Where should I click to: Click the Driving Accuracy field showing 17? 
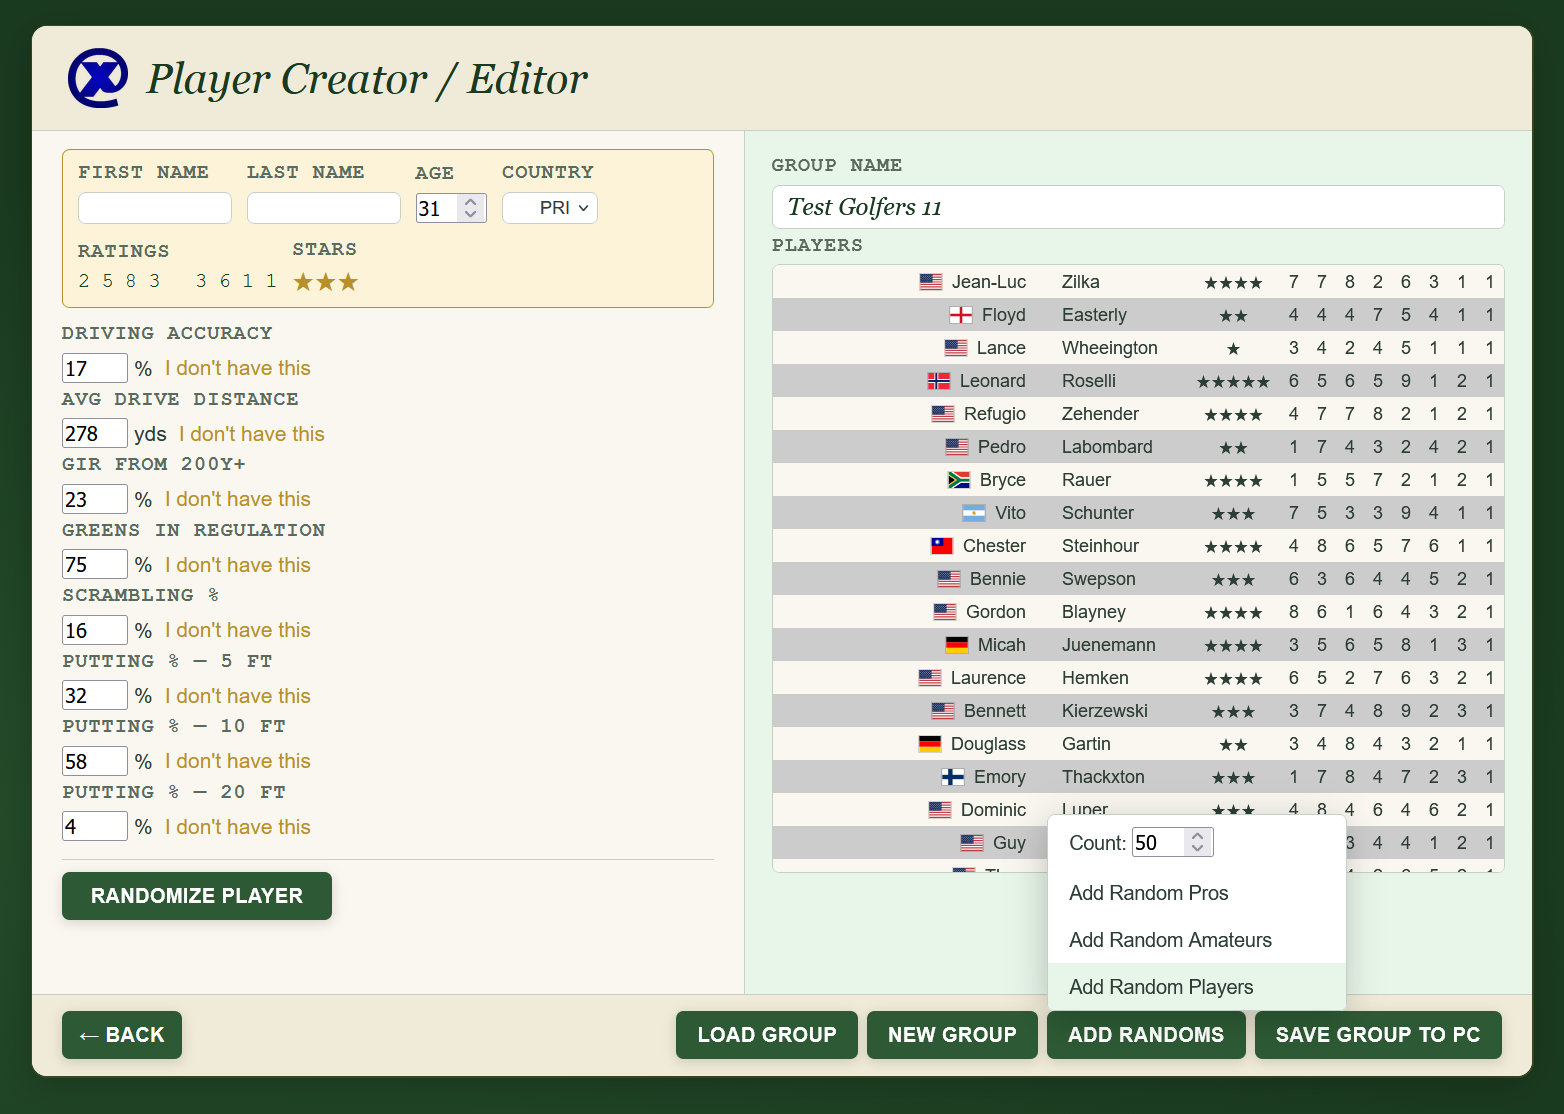click(x=95, y=368)
